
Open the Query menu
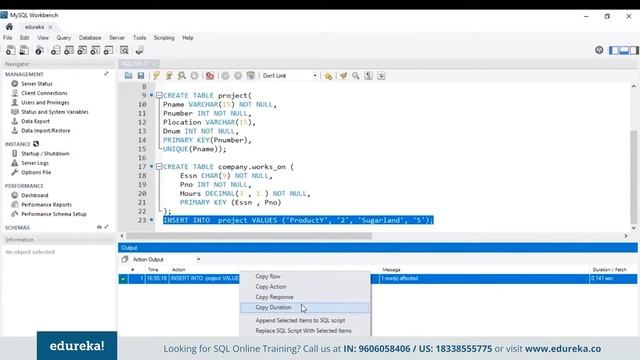coord(64,38)
